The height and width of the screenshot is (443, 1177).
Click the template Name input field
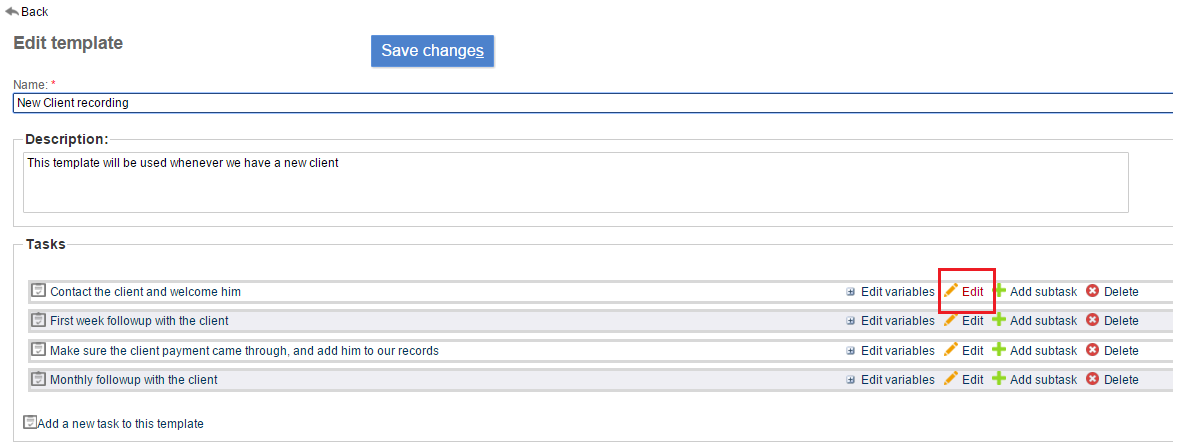click(590, 103)
